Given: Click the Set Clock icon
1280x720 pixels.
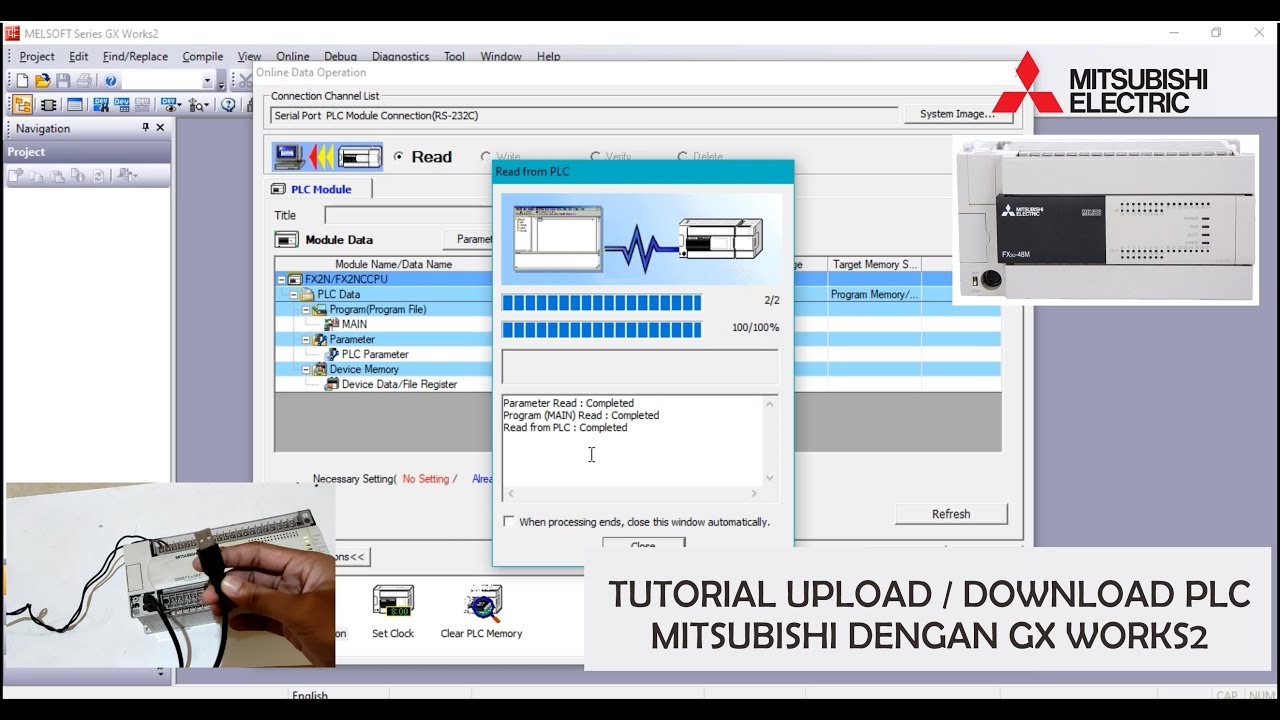Looking at the screenshot, I should coord(393,602).
